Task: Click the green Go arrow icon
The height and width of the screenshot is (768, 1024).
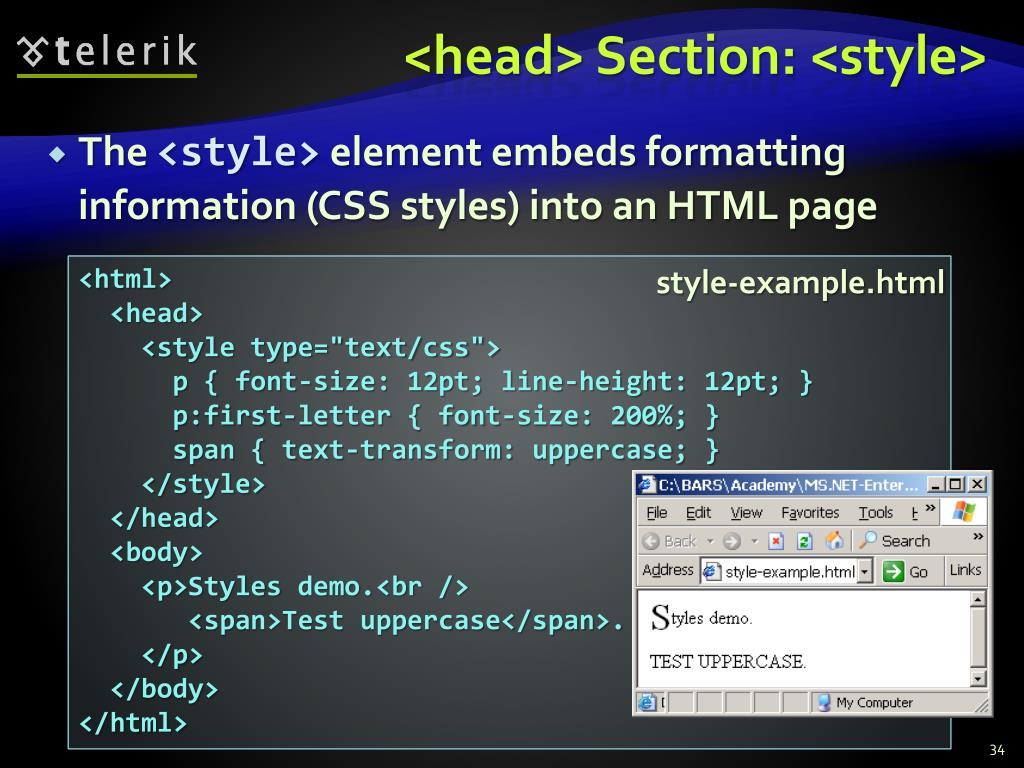Action: coord(892,571)
